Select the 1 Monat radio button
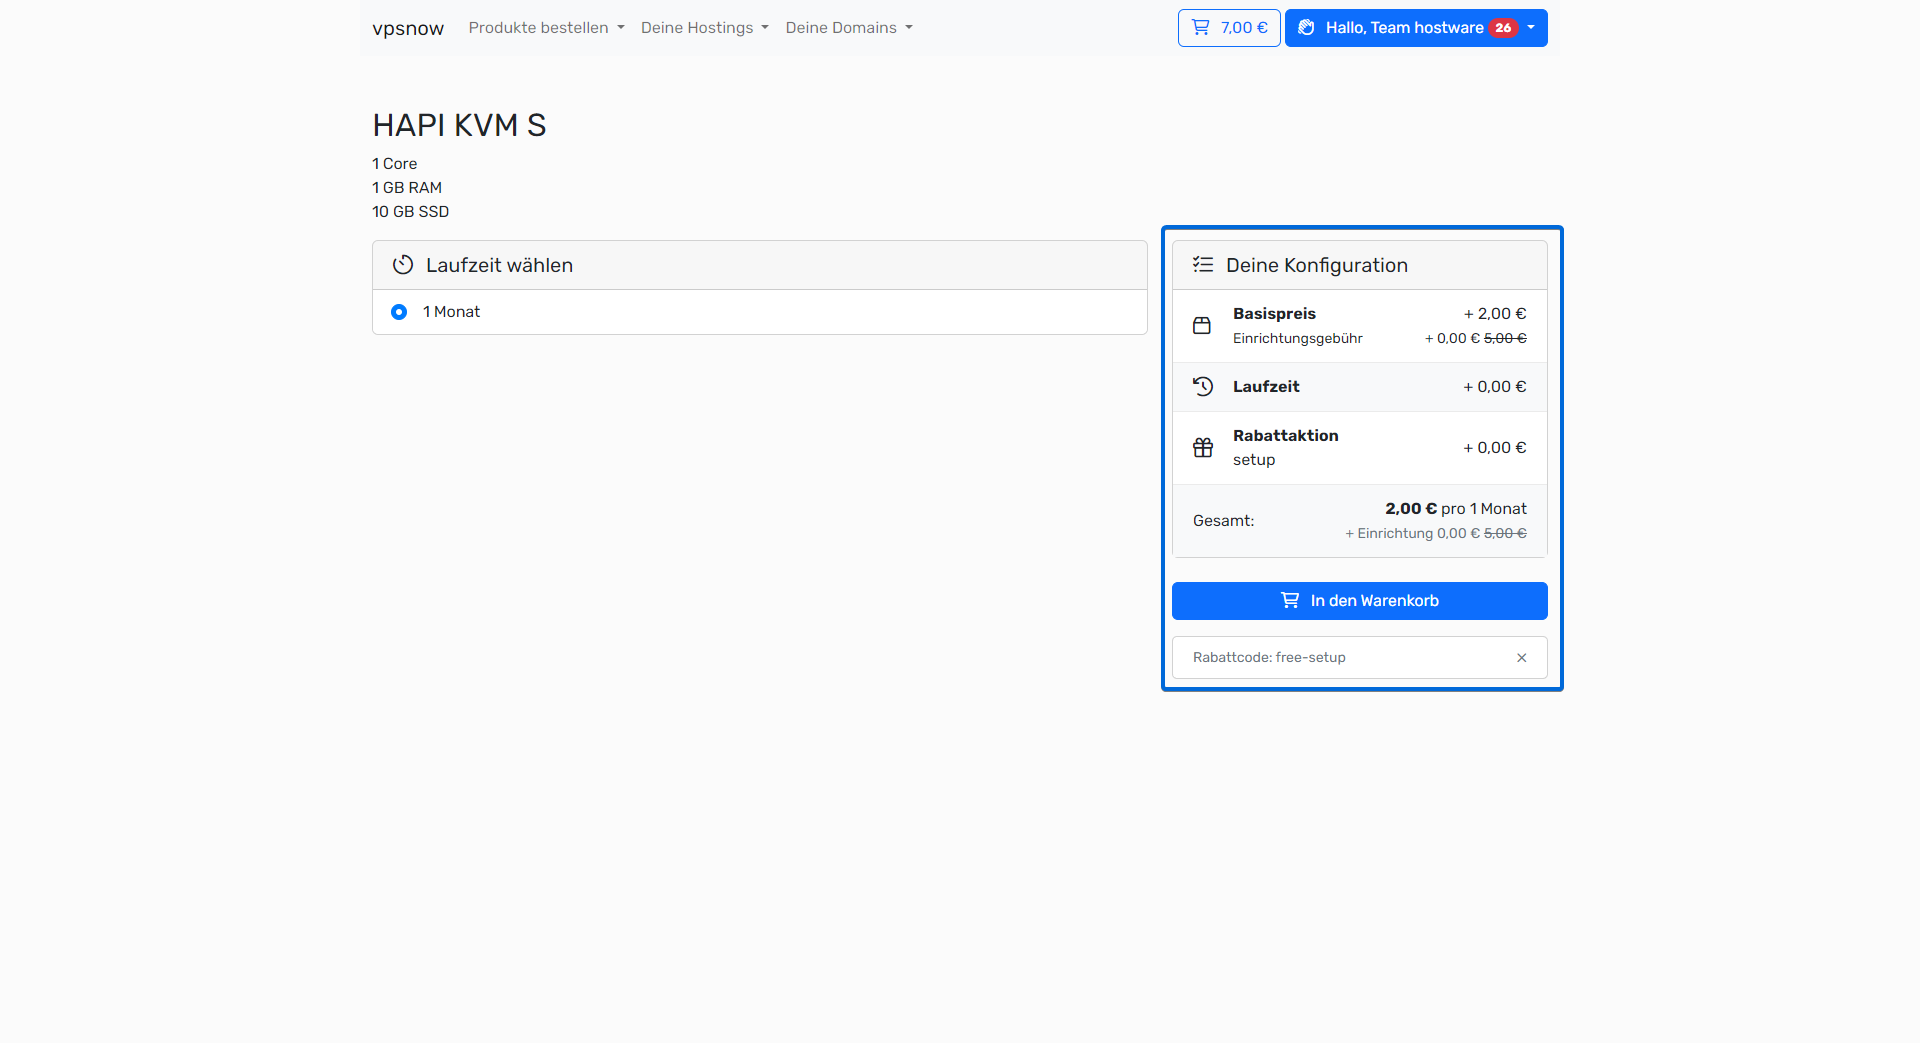Screen dimensions: 1920x1043 point(399,312)
